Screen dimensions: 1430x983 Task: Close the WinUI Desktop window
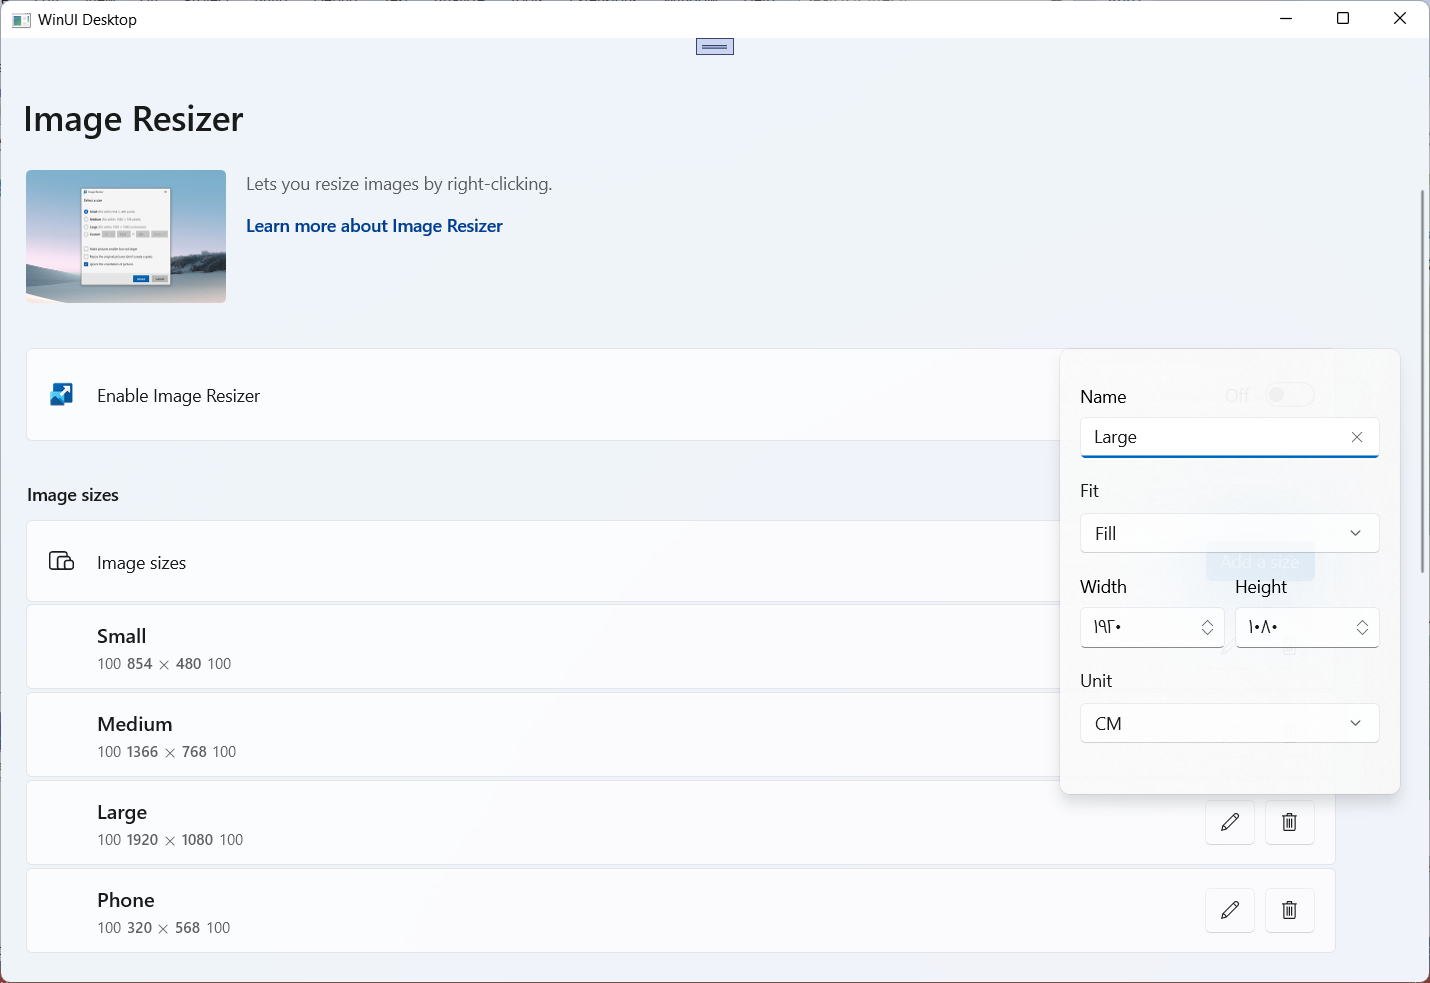(x=1400, y=19)
